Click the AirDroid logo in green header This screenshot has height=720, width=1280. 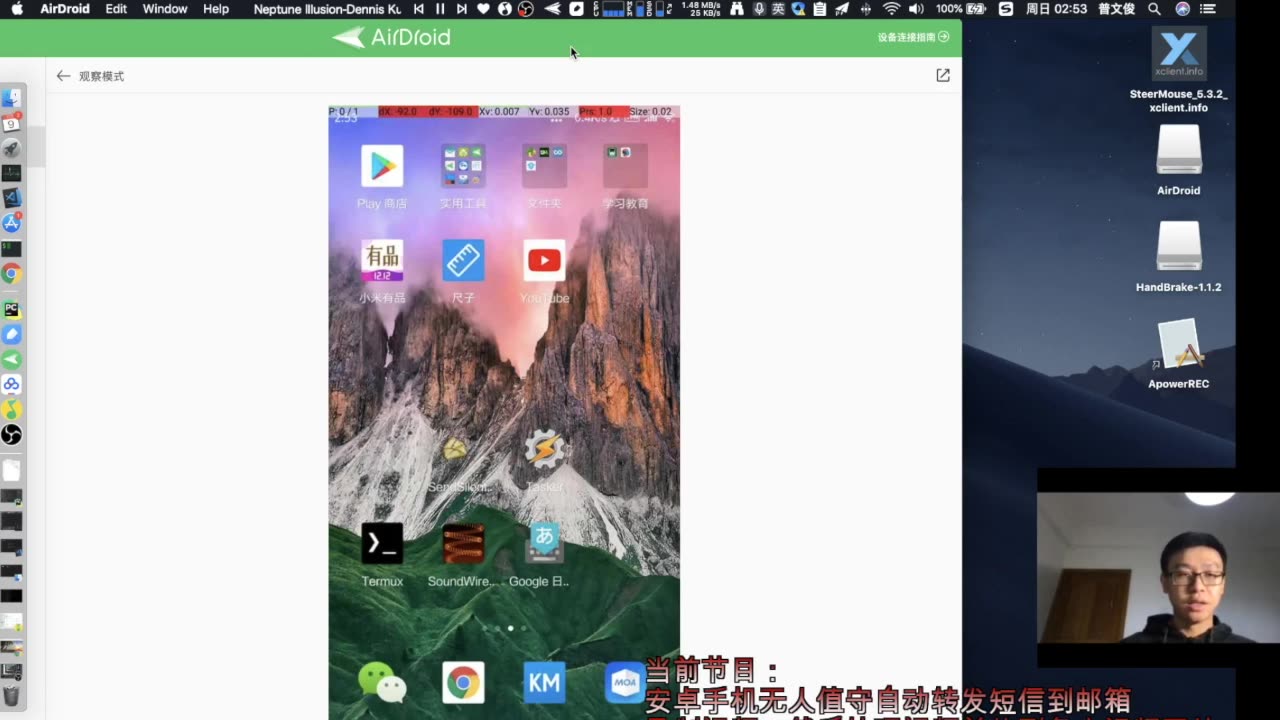coord(391,37)
